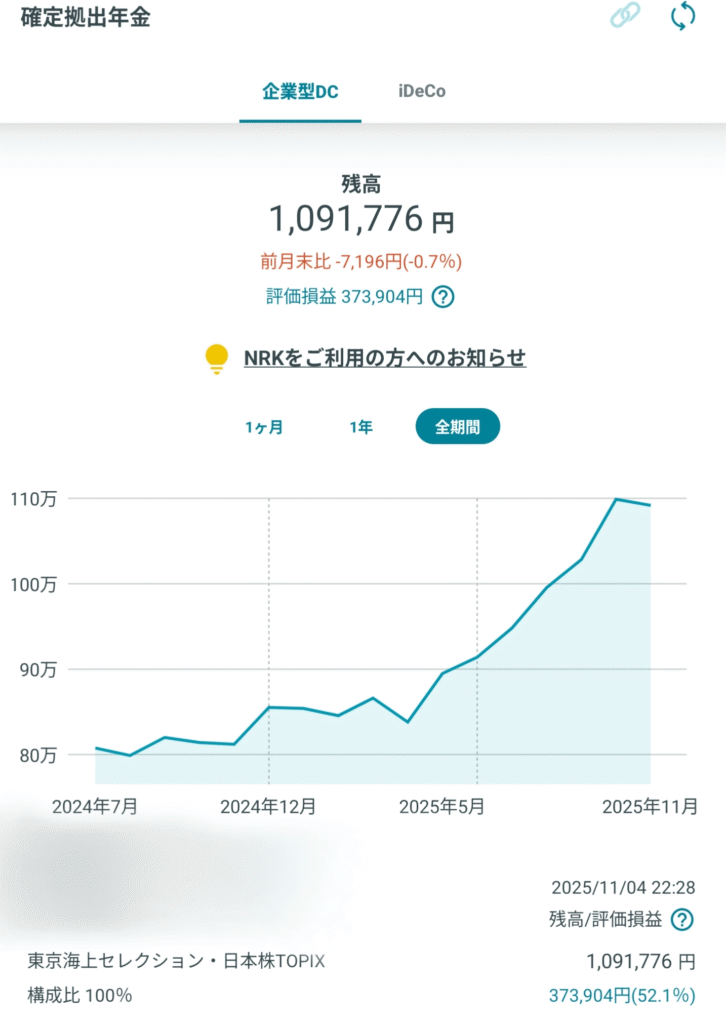726x1024 pixels.
Task: Open help icon beside 評価損益 373,904円 under balance
Action: [443, 297]
